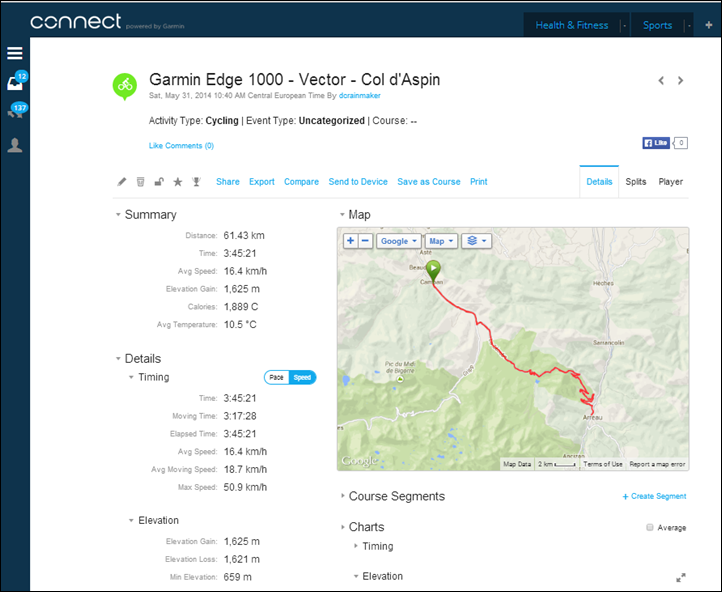The image size is (722, 592).
Task: Select the Details tab
Action: click(x=599, y=182)
